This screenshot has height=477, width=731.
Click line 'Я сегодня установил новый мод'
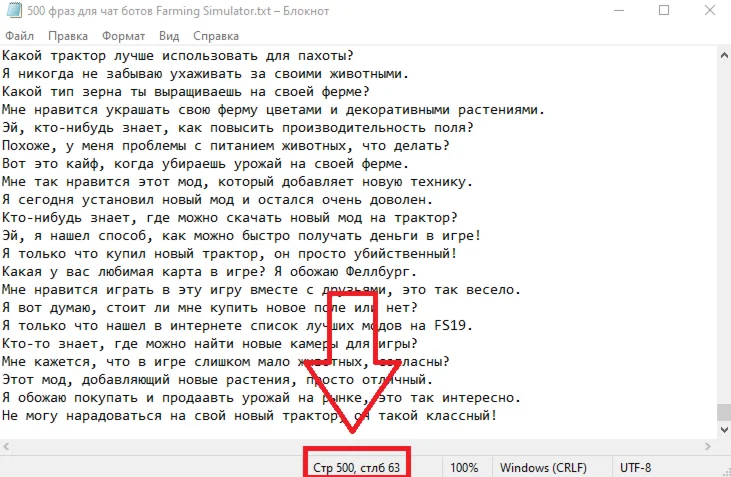pyautogui.click(x=118, y=200)
